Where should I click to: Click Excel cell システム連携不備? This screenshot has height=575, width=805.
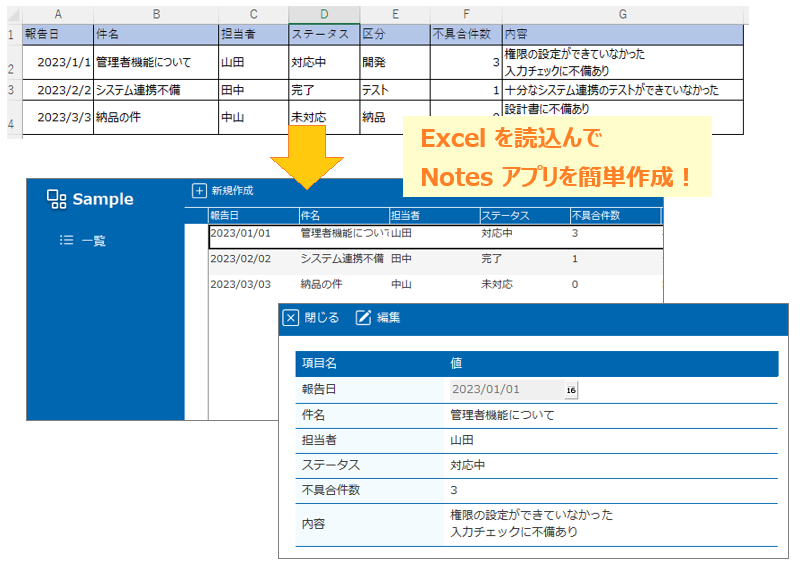click(156, 90)
